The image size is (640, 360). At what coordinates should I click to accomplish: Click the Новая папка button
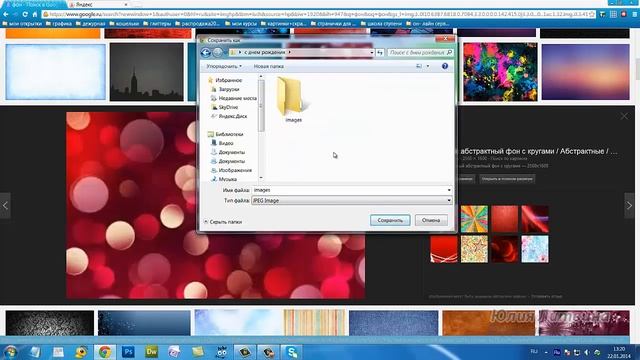(x=269, y=66)
